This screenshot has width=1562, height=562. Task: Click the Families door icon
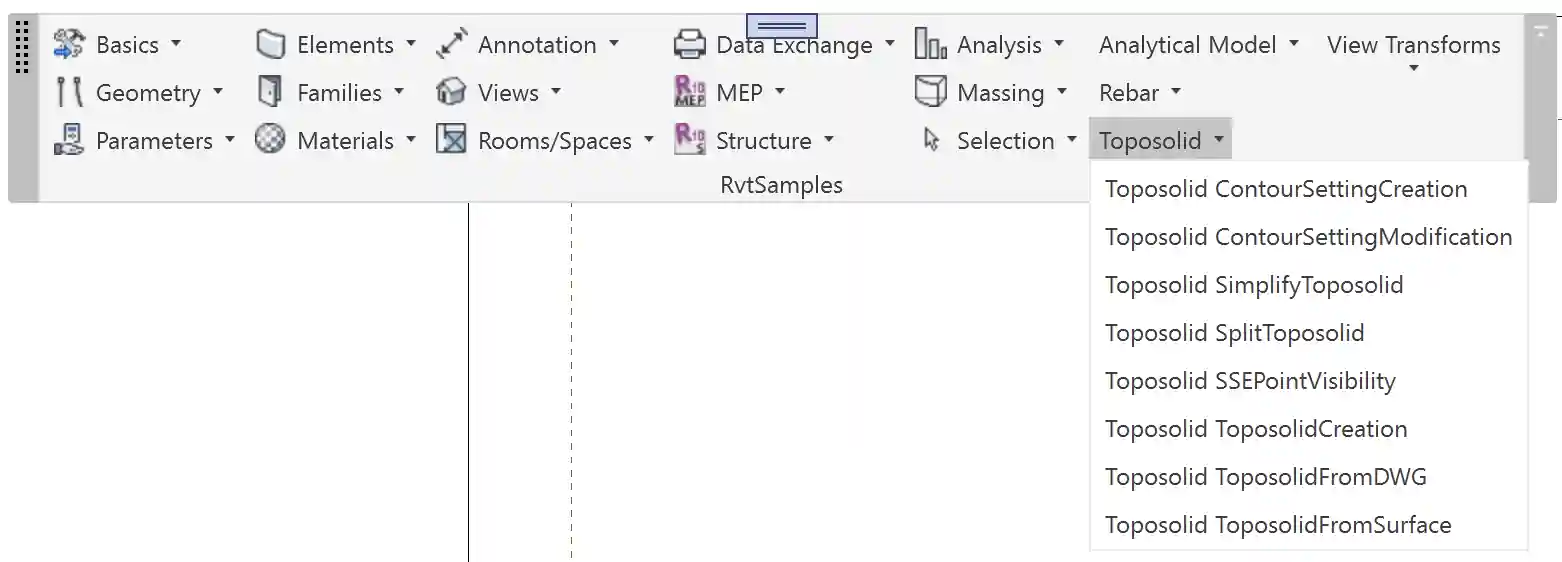pos(270,93)
